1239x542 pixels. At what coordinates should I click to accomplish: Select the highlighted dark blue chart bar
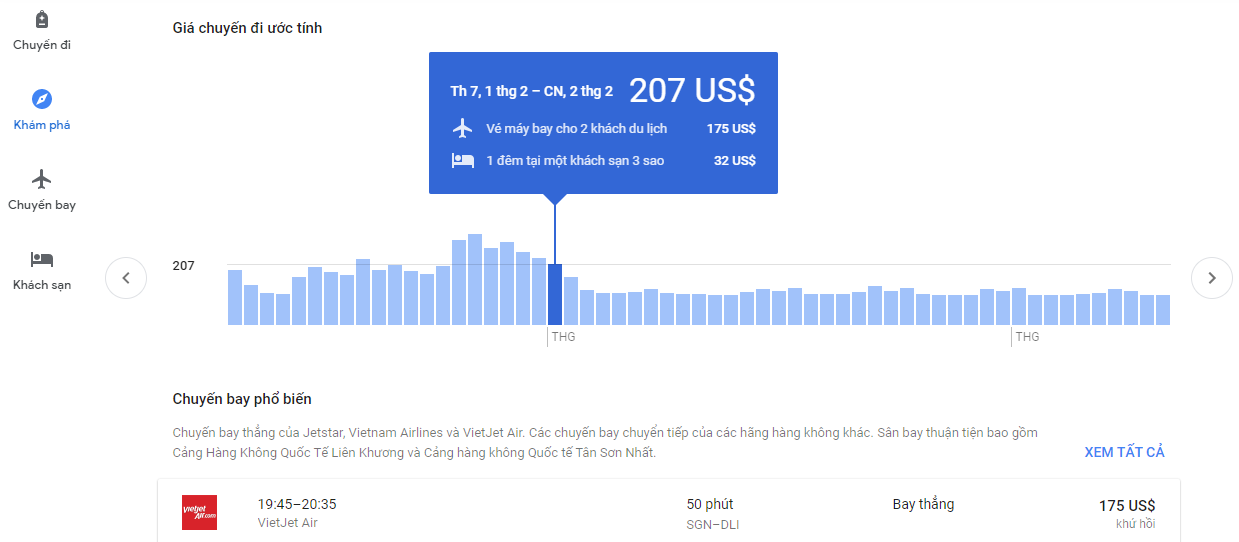coord(555,294)
